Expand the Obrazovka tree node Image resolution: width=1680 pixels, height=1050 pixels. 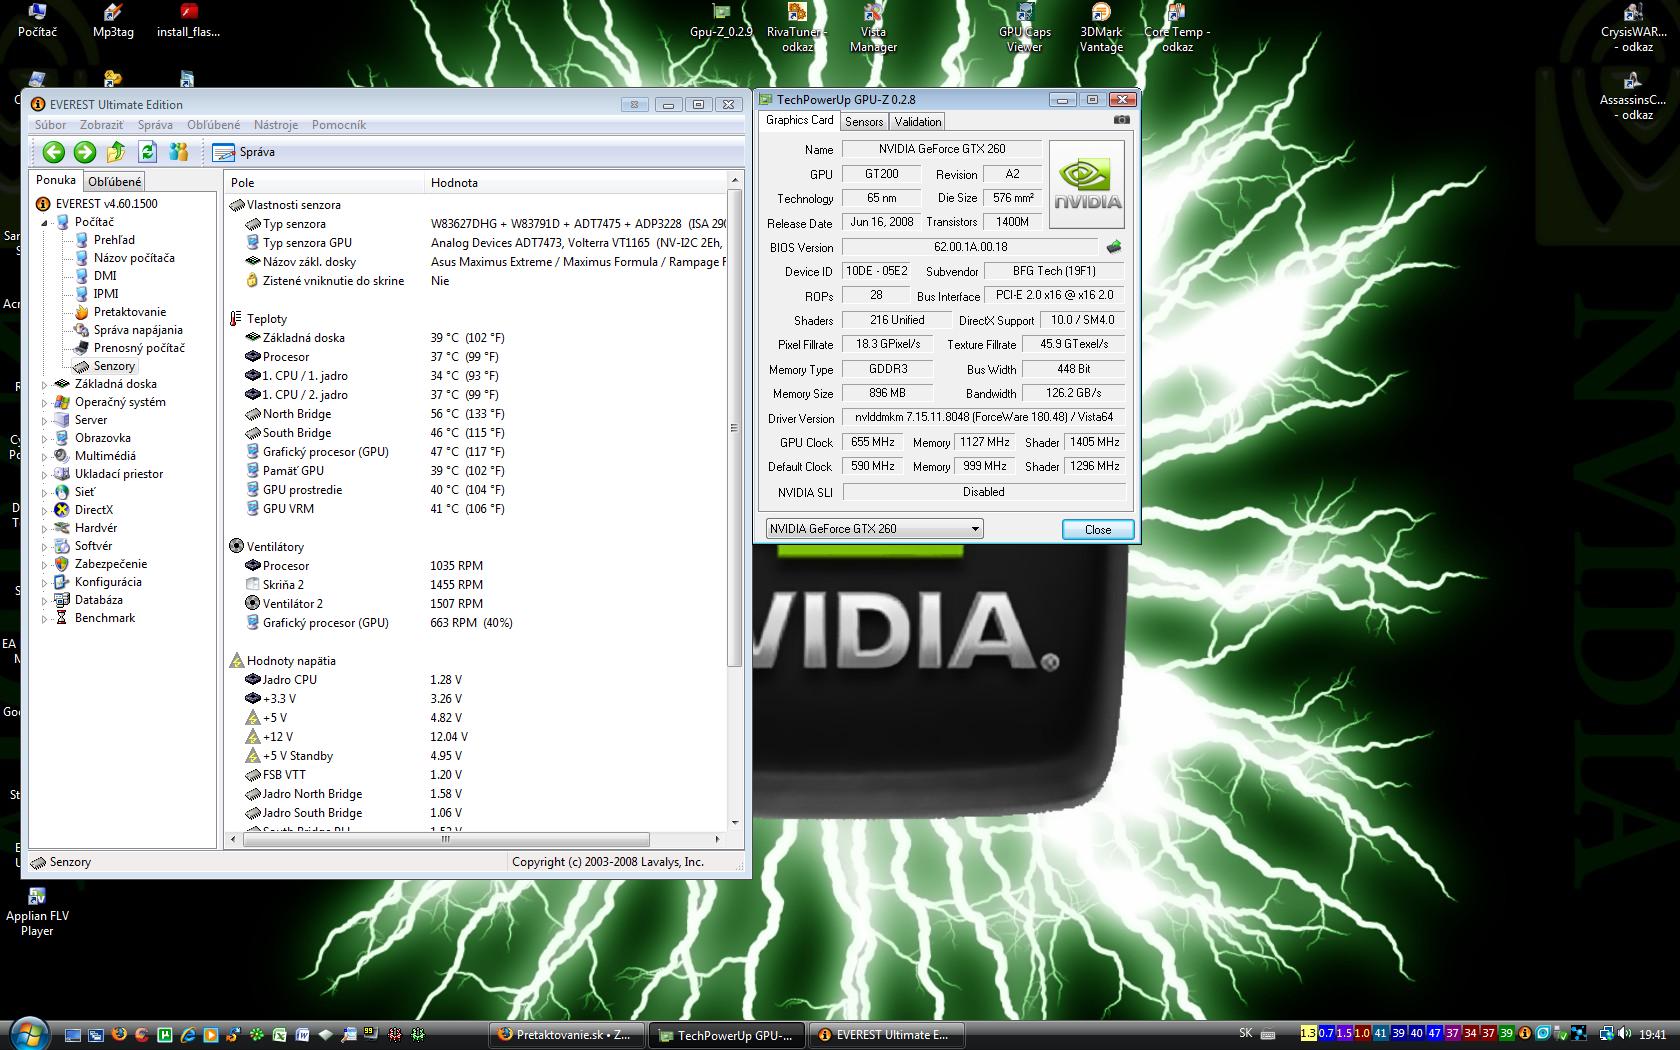45,438
